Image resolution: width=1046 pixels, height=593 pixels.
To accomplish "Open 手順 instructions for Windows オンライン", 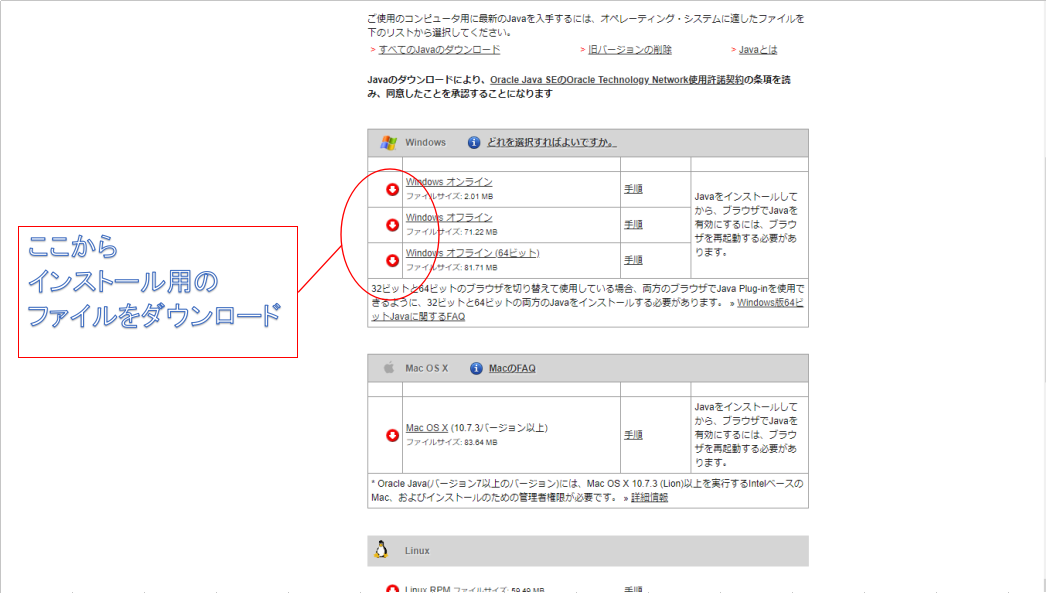I will 633,189.
